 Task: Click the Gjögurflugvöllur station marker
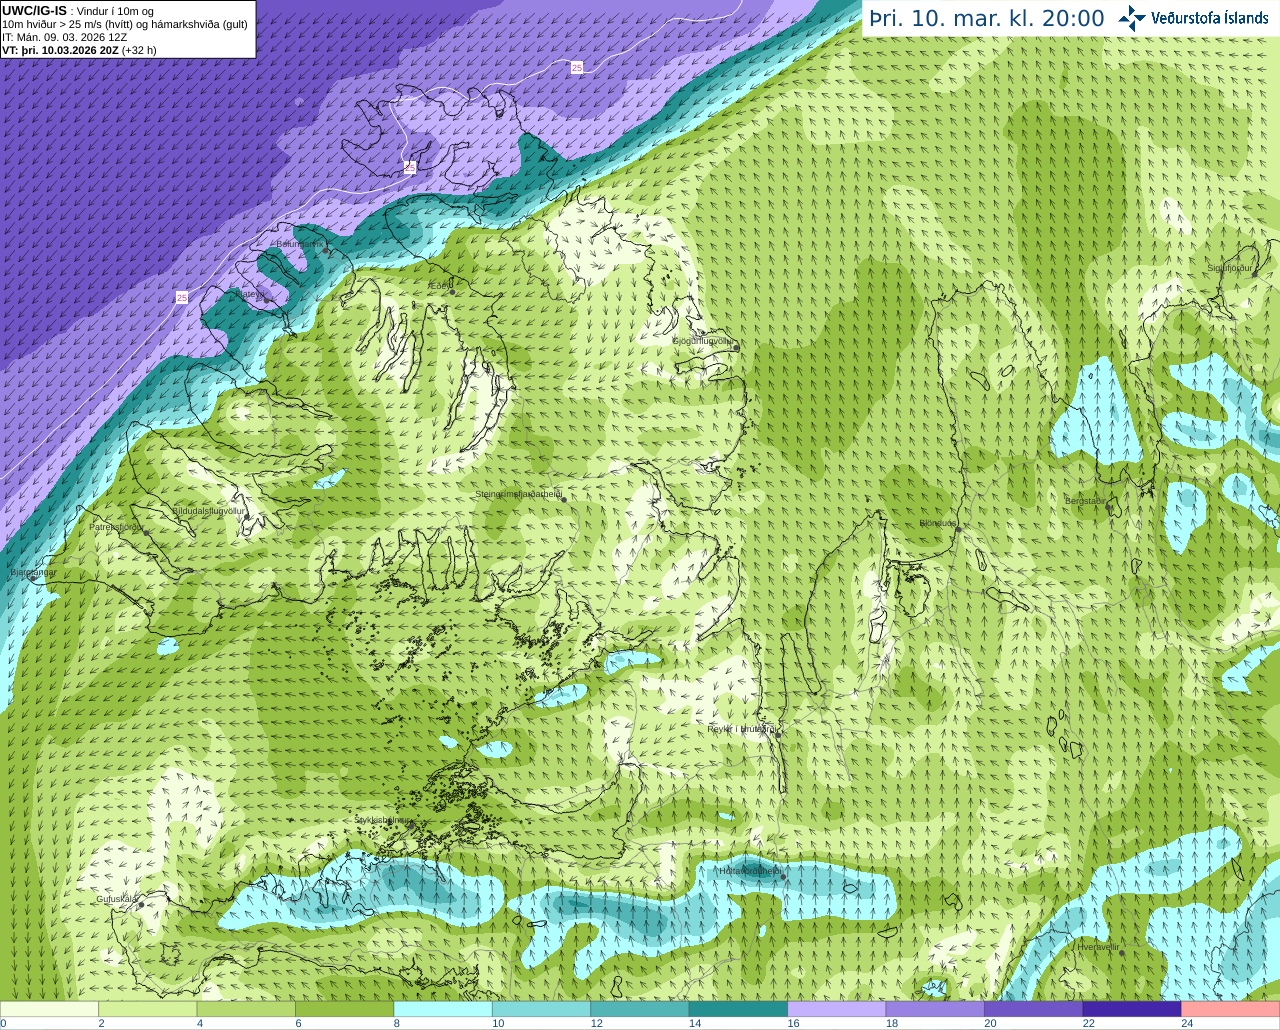click(x=735, y=347)
